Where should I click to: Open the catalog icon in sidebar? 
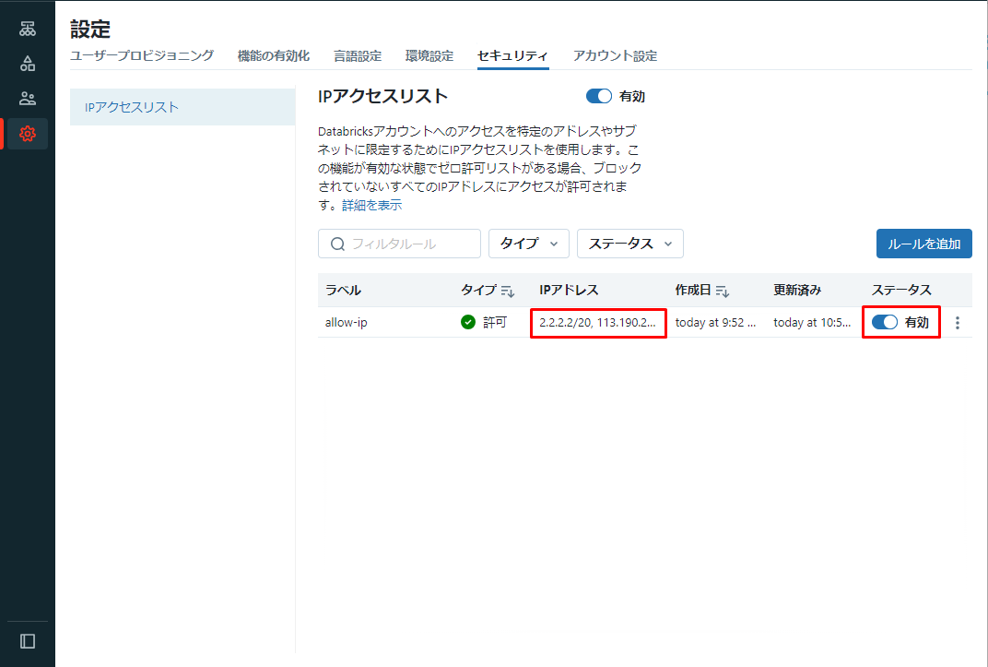(x=28, y=63)
